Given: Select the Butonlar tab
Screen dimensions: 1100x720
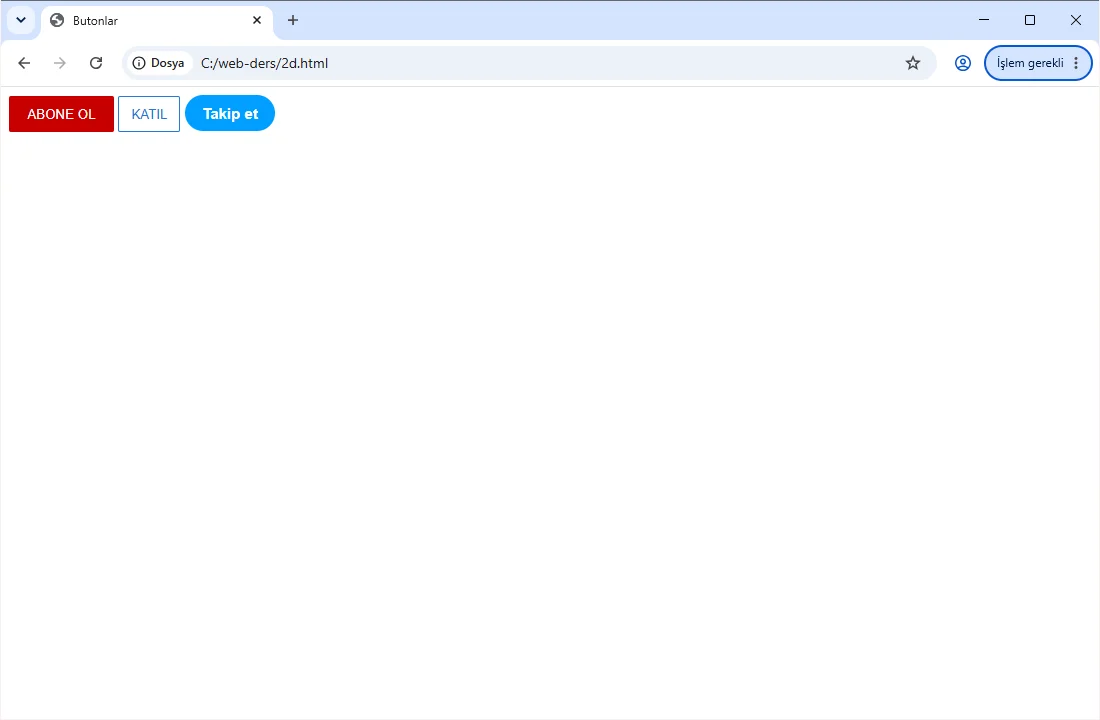Looking at the screenshot, I should point(157,21).
